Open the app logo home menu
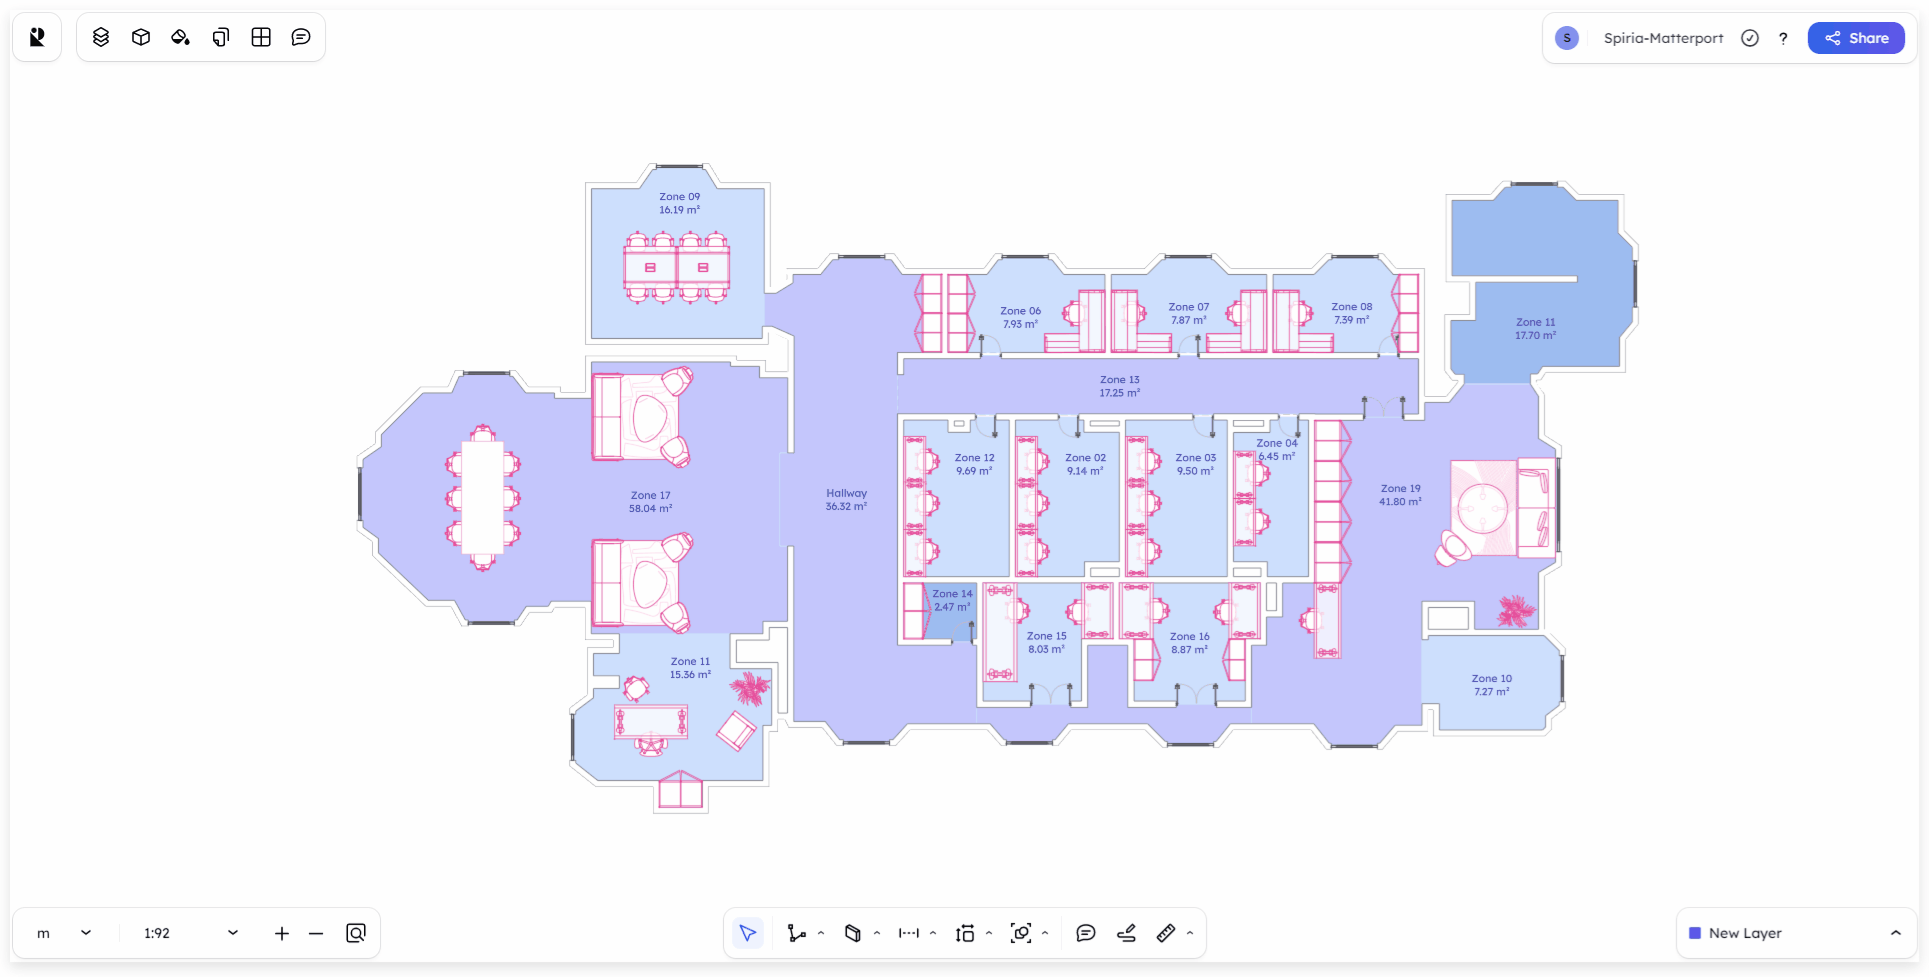The height and width of the screenshot is (977, 1929). tap(37, 37)
